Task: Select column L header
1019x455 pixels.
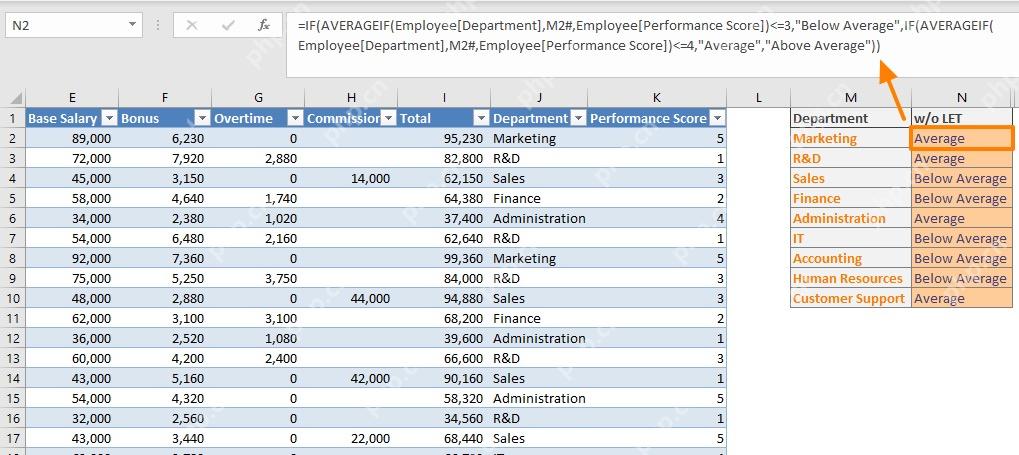Action: [758, 98]
